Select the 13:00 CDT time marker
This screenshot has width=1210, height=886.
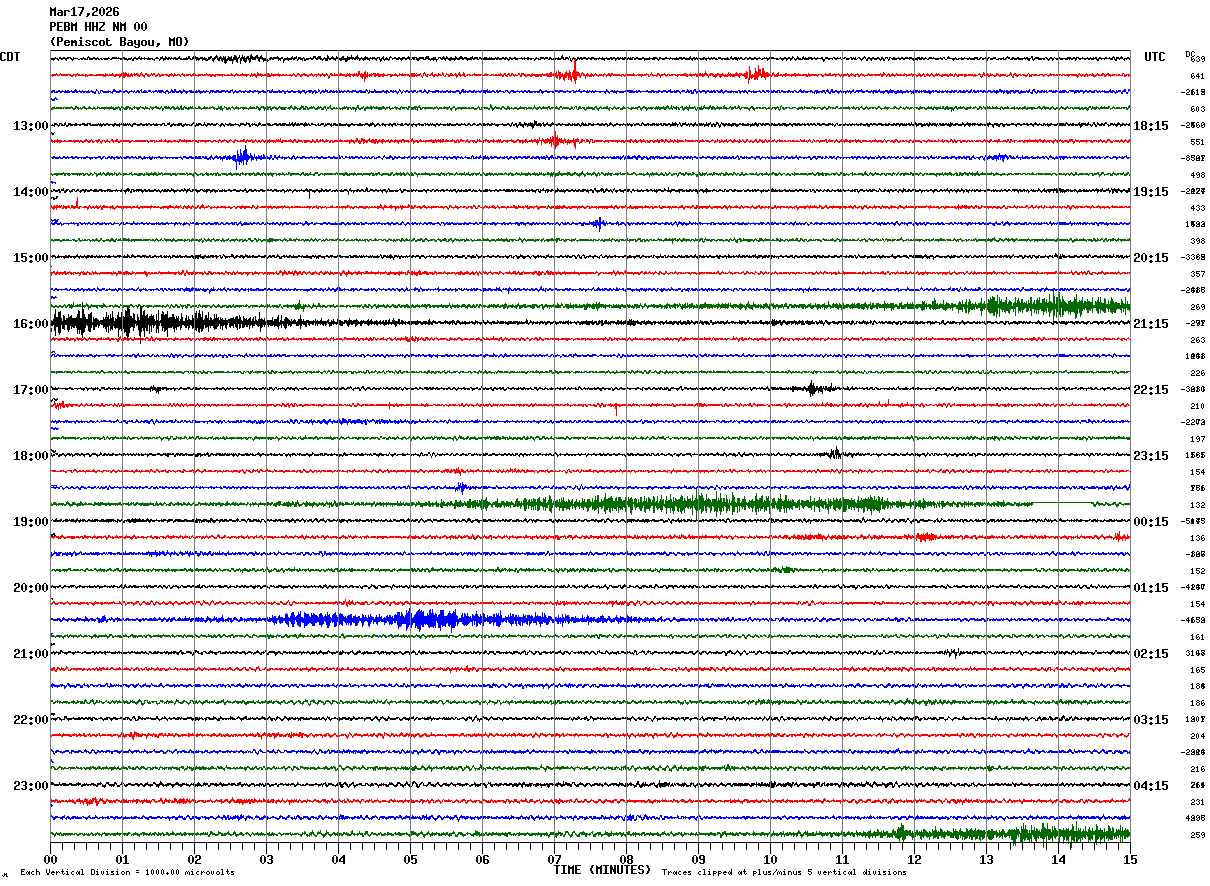tap(30, 126)
